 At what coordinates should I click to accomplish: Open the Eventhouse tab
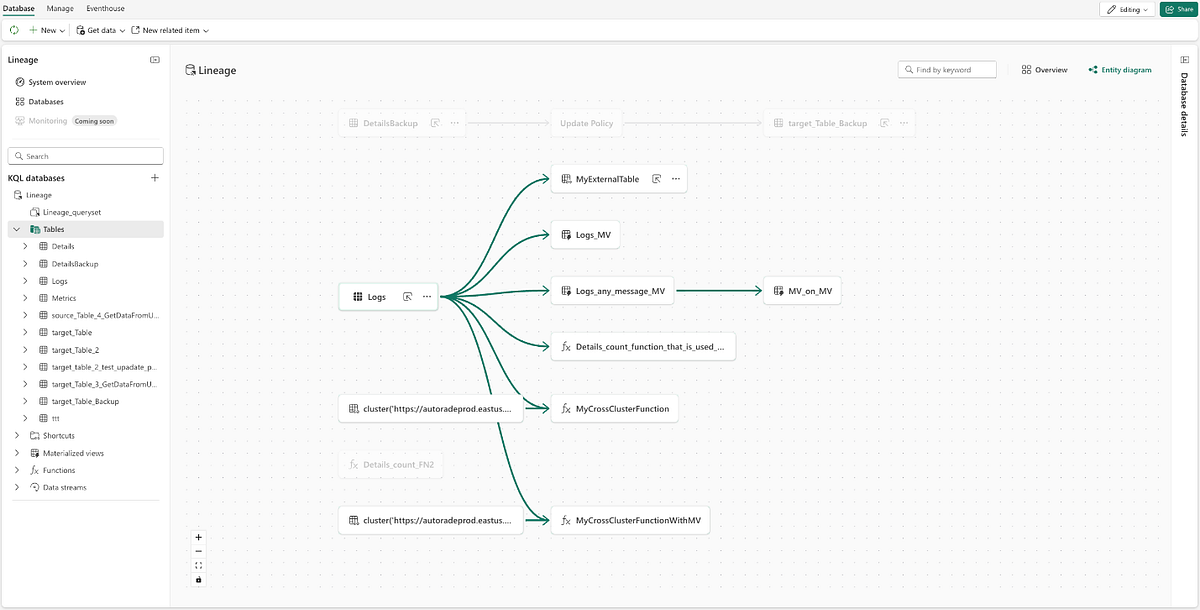[105, 8]
